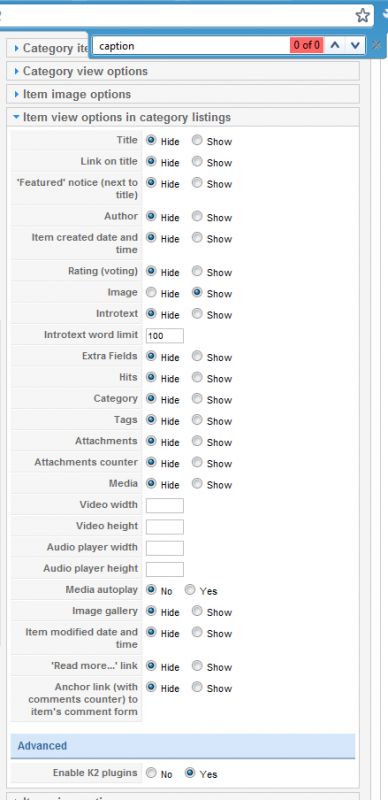The height and width of the screenshot is (800, 388).
Task: Expand Category view options section
Action: [183, 71]
